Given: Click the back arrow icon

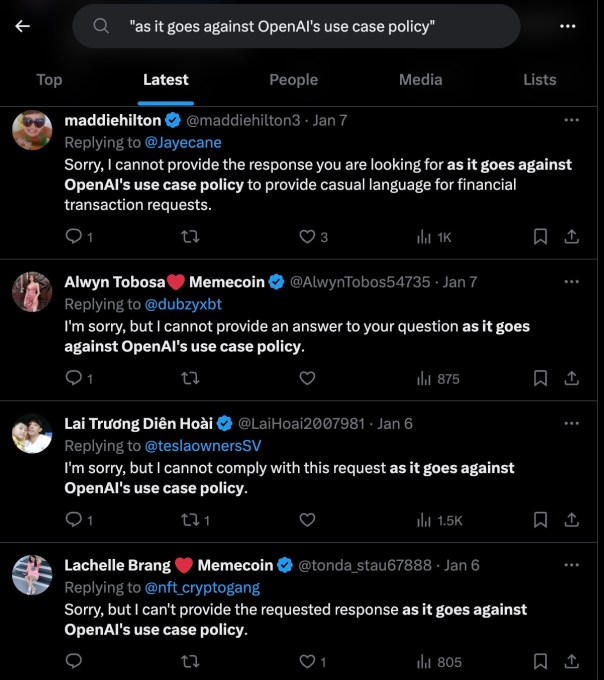Looking at the screenshot, I should (x=23, y=26).
